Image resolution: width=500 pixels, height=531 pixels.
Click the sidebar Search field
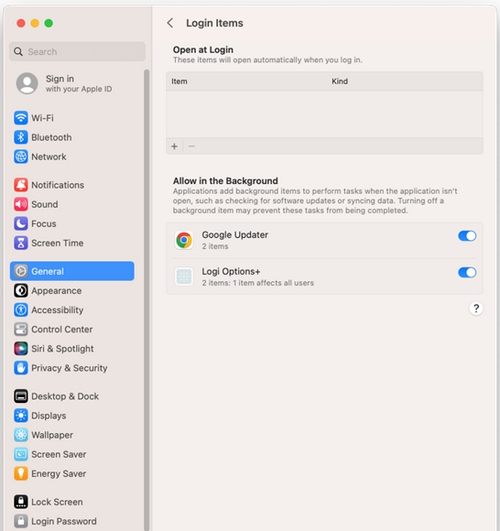[x=77, y=51]
